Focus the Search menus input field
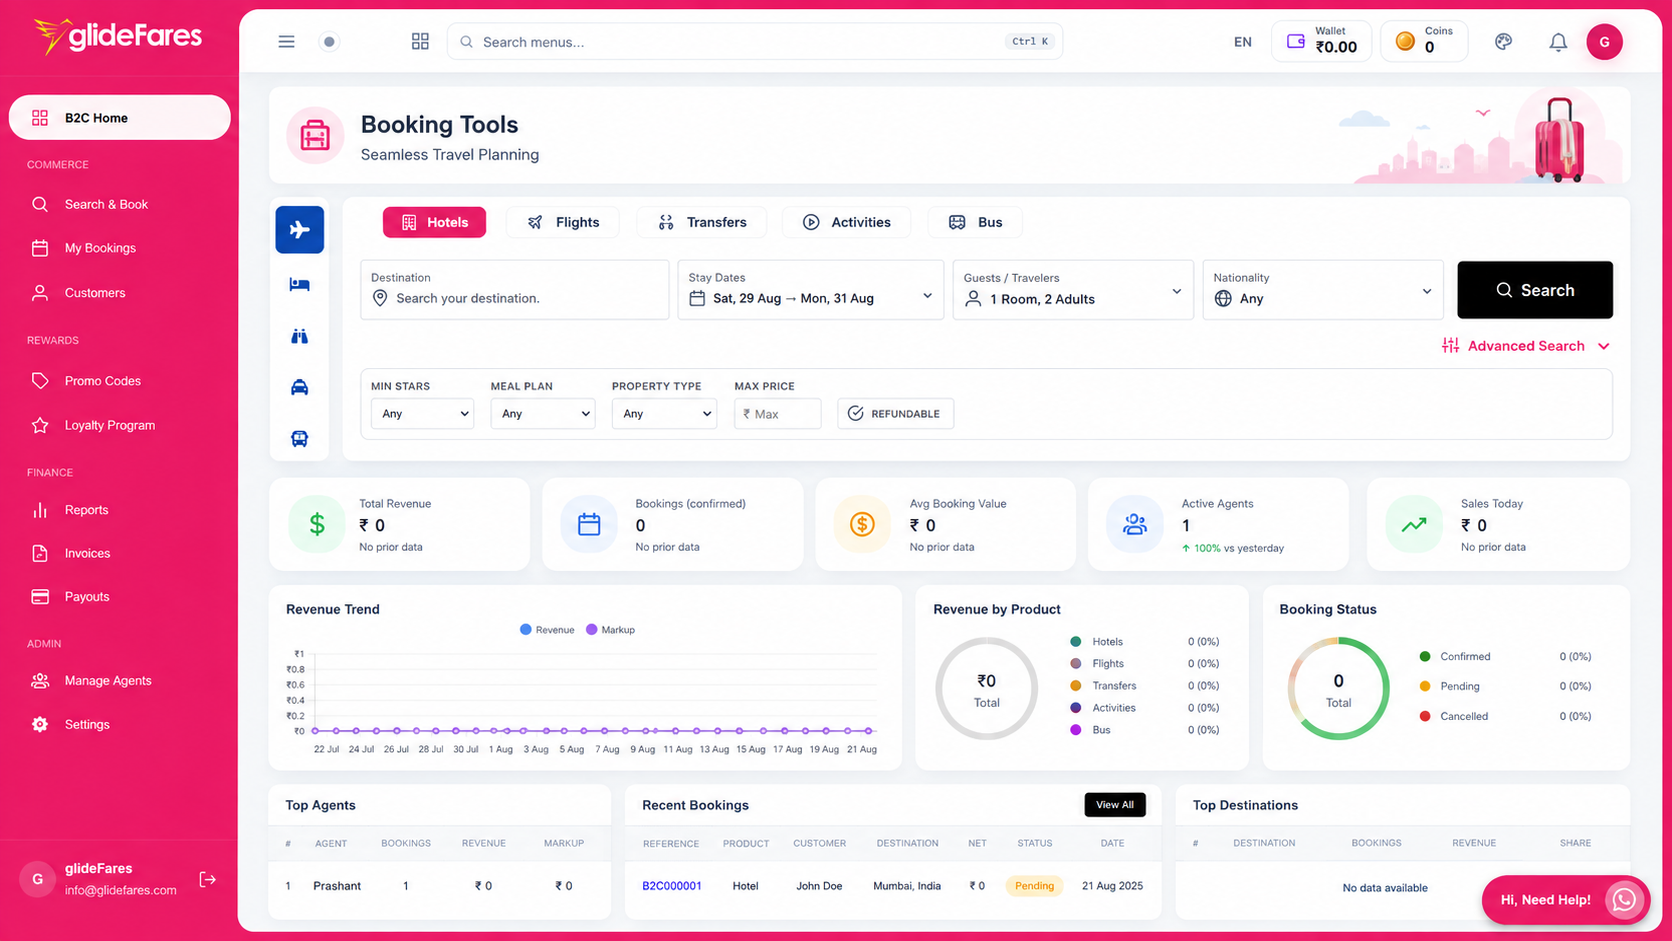 point(754,42)
